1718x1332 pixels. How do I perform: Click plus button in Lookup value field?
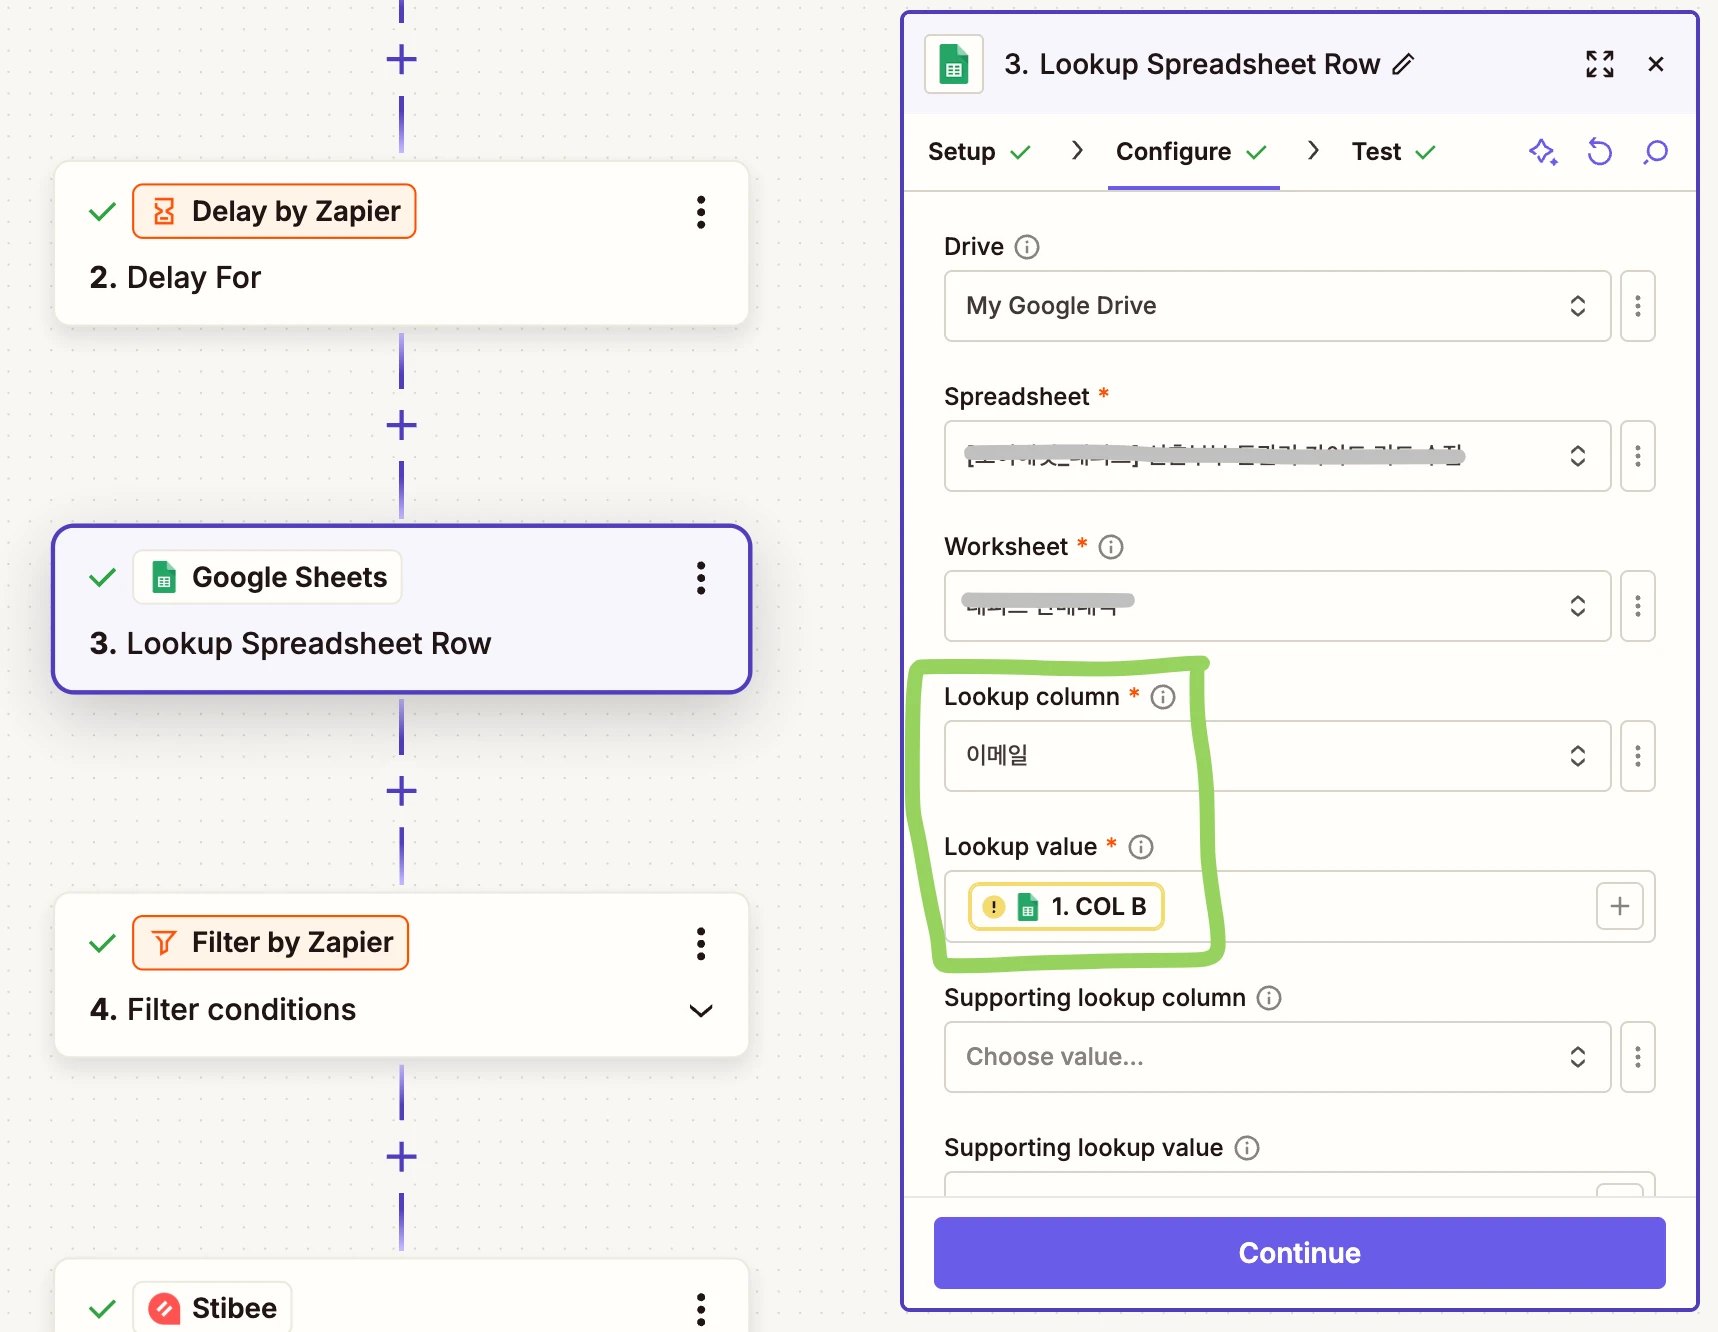1619,907
